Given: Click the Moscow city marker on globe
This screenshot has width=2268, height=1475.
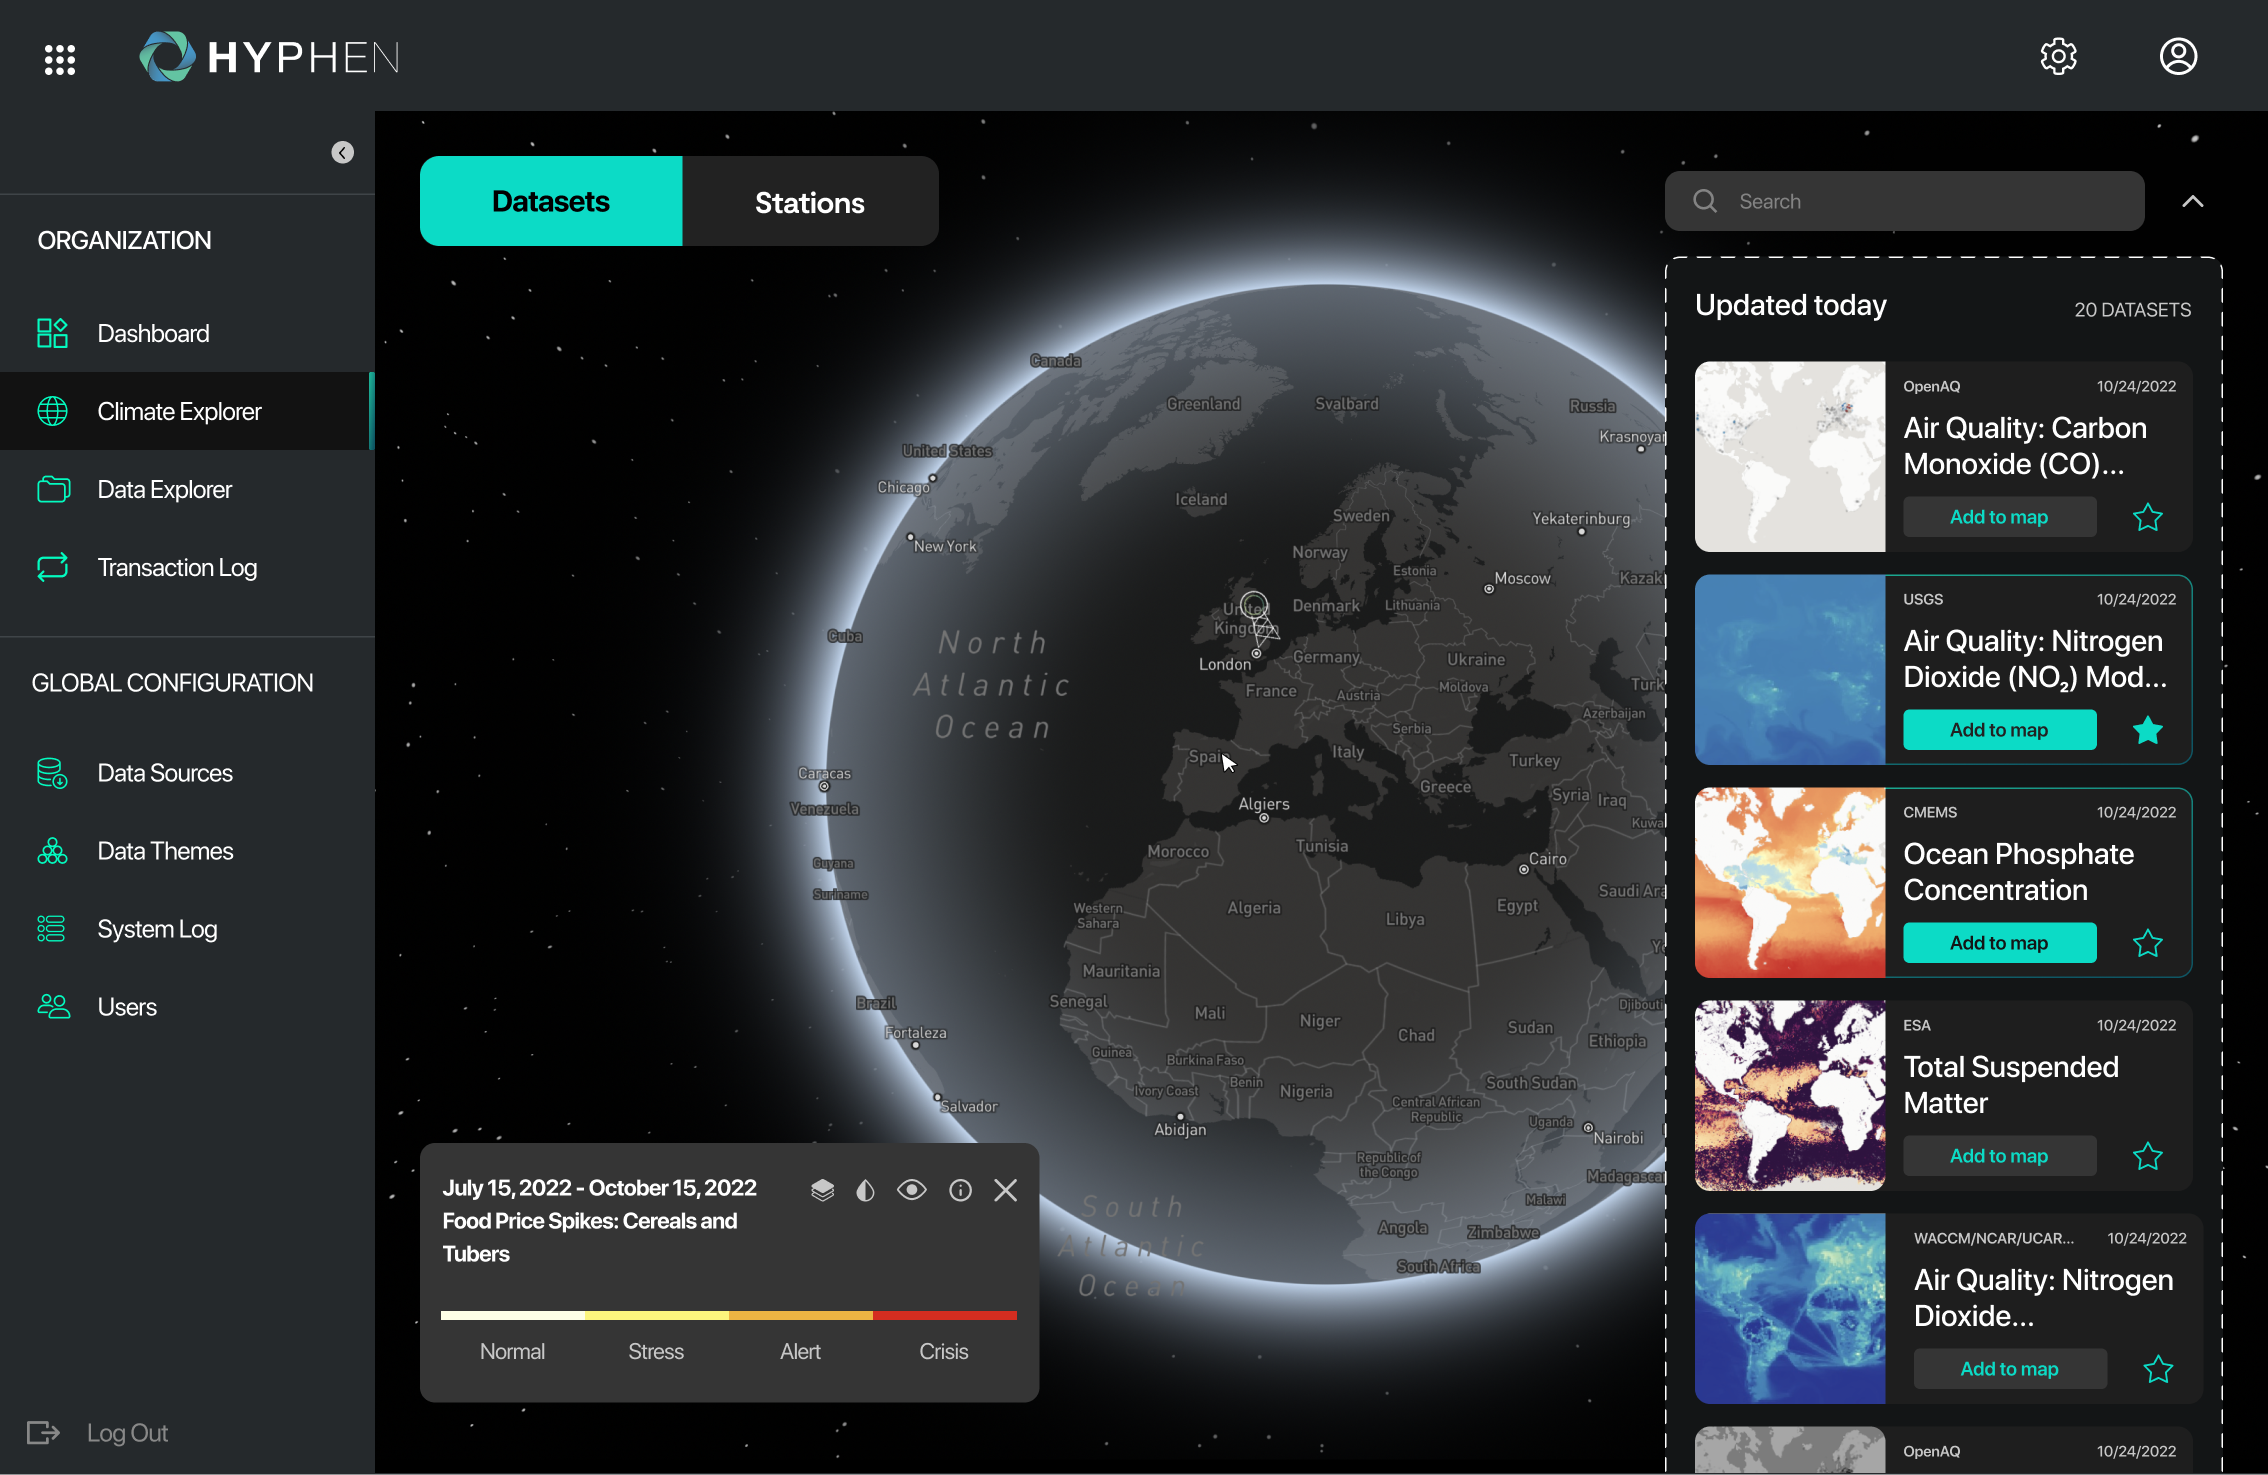Looking at the screenshot, I should tap(1489, 589).
